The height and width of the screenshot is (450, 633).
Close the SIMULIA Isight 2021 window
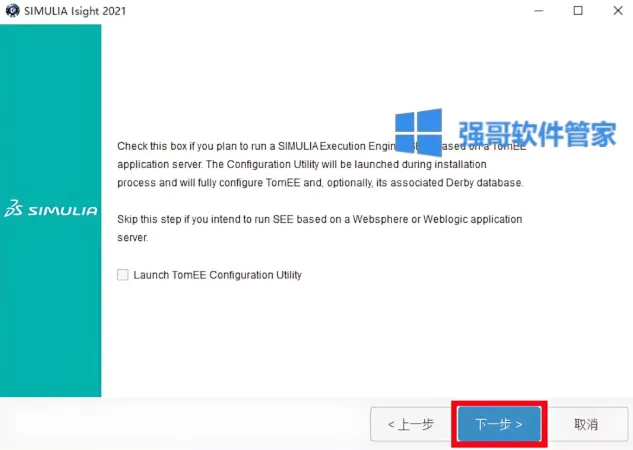pyautogui.click(x=618, y=10)
